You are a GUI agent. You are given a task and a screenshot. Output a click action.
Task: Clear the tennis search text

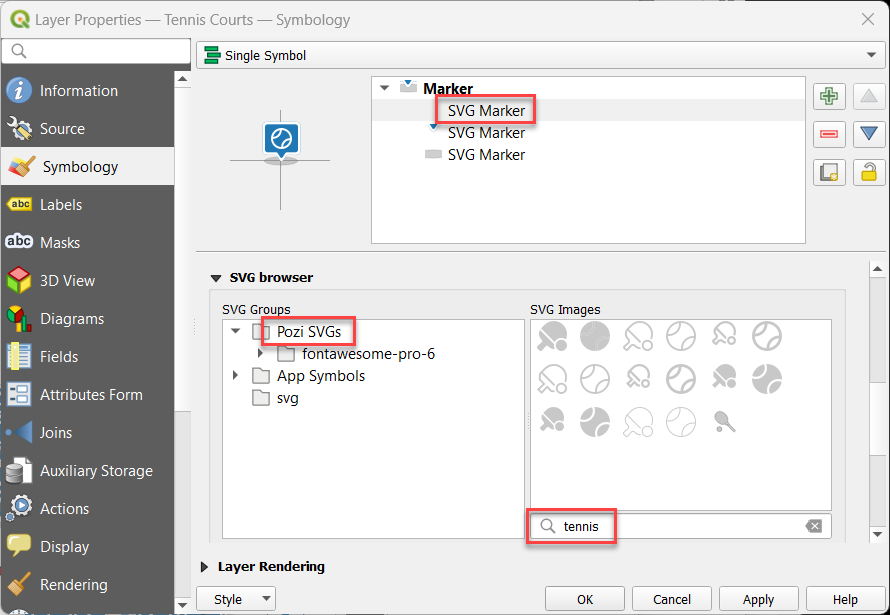pos(814,526)
